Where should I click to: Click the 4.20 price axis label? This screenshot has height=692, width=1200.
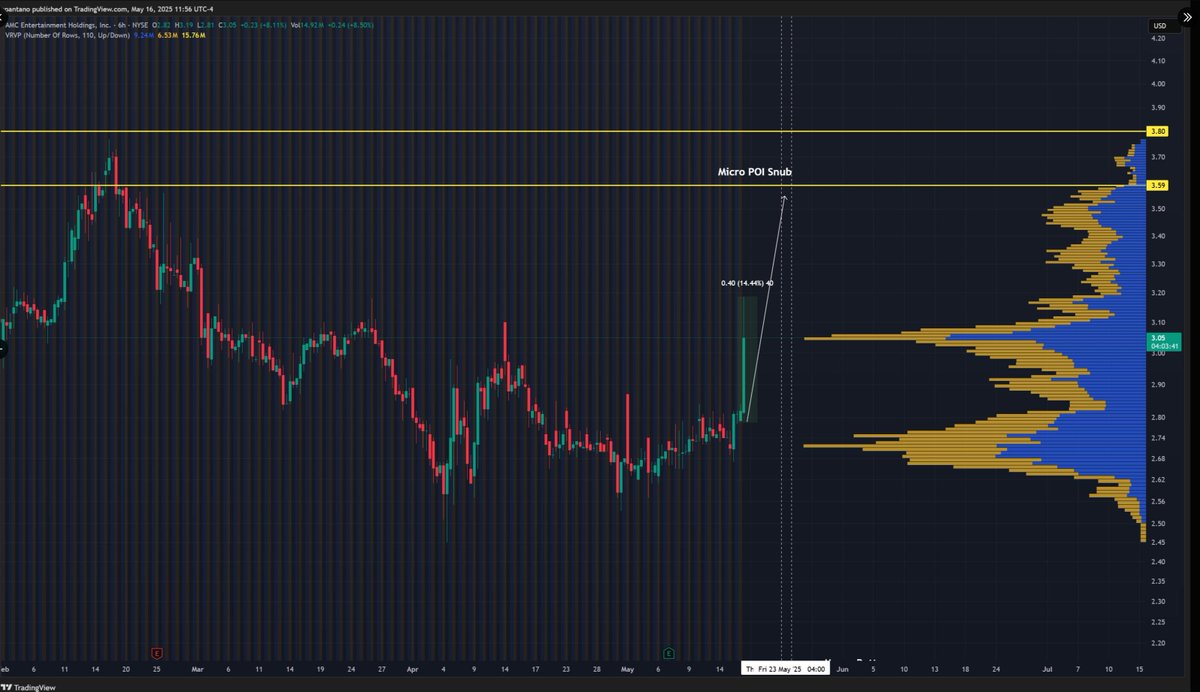(x=1159, y=38)
